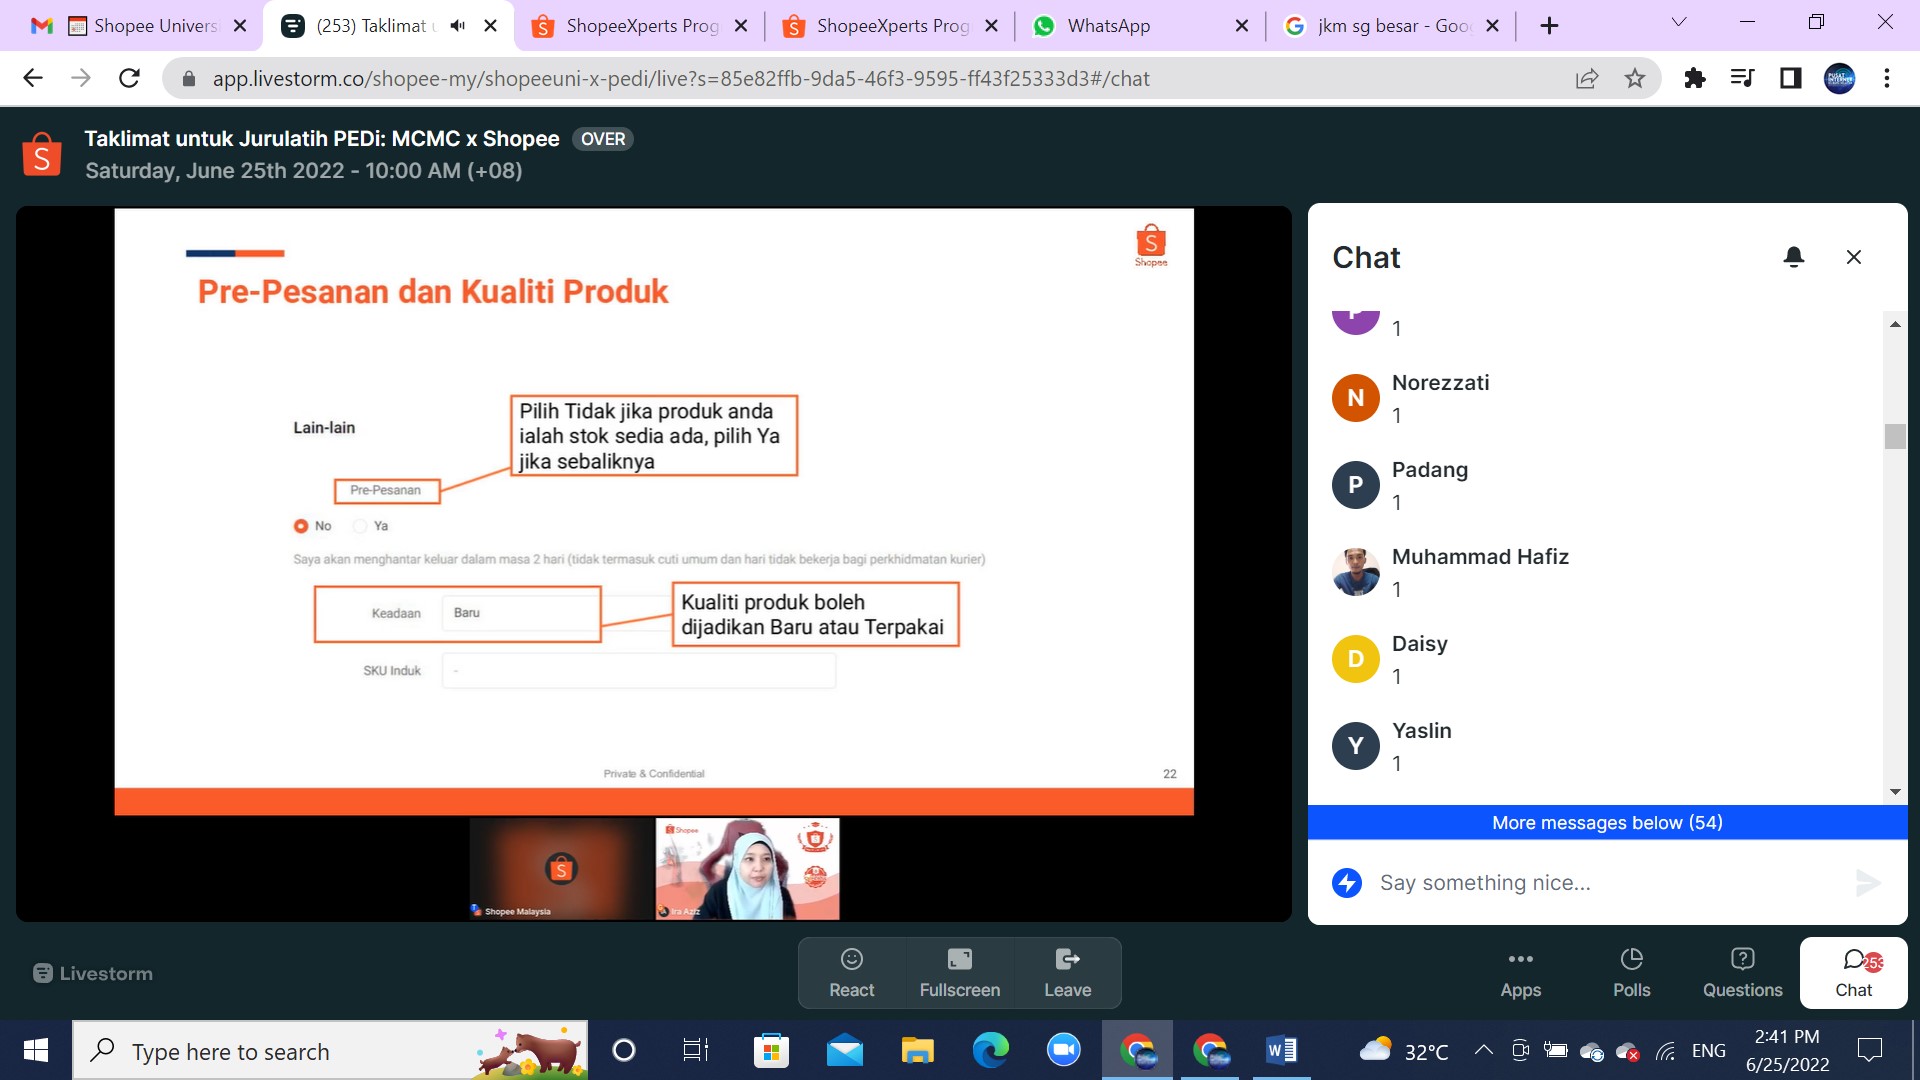Launch Microsoft Store from taskbar
Viewport: 1920px width, 1080px height.
coord(771,1050)
